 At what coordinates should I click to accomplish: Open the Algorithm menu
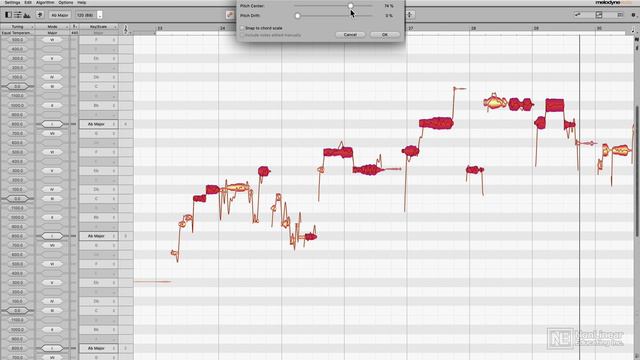(x=45, y=2)
